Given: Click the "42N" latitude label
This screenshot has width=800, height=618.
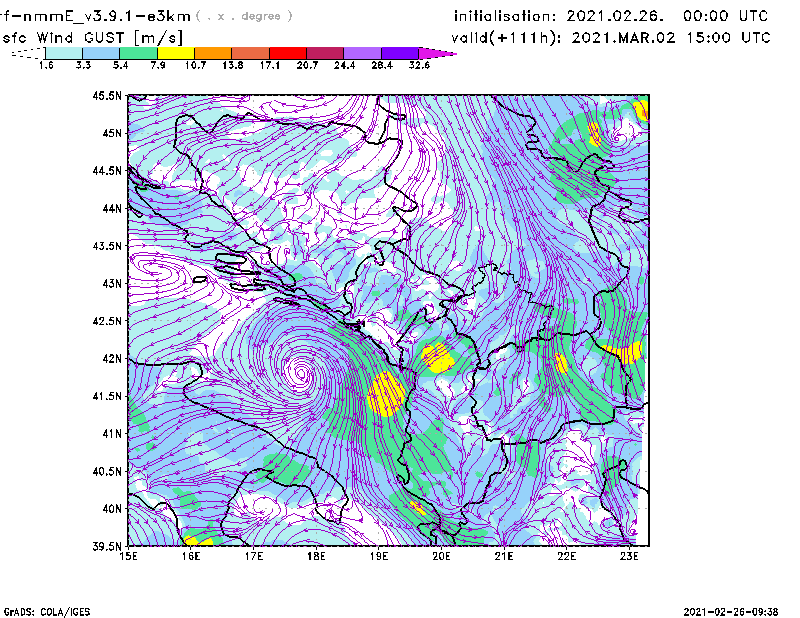Looking at the screenshot, I should [112, 359].
